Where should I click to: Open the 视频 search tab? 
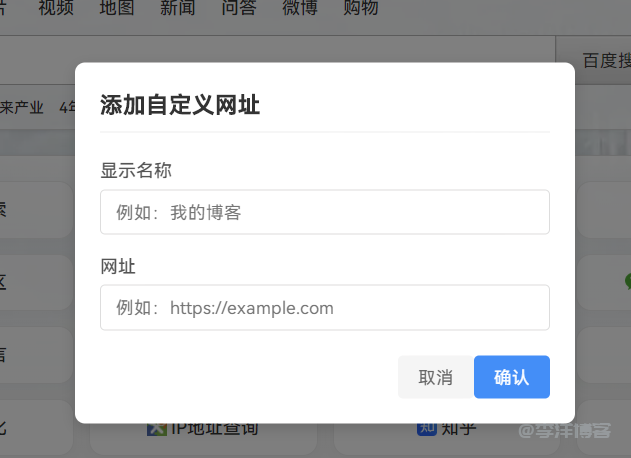pyautogui.click(x=56, y=7)
